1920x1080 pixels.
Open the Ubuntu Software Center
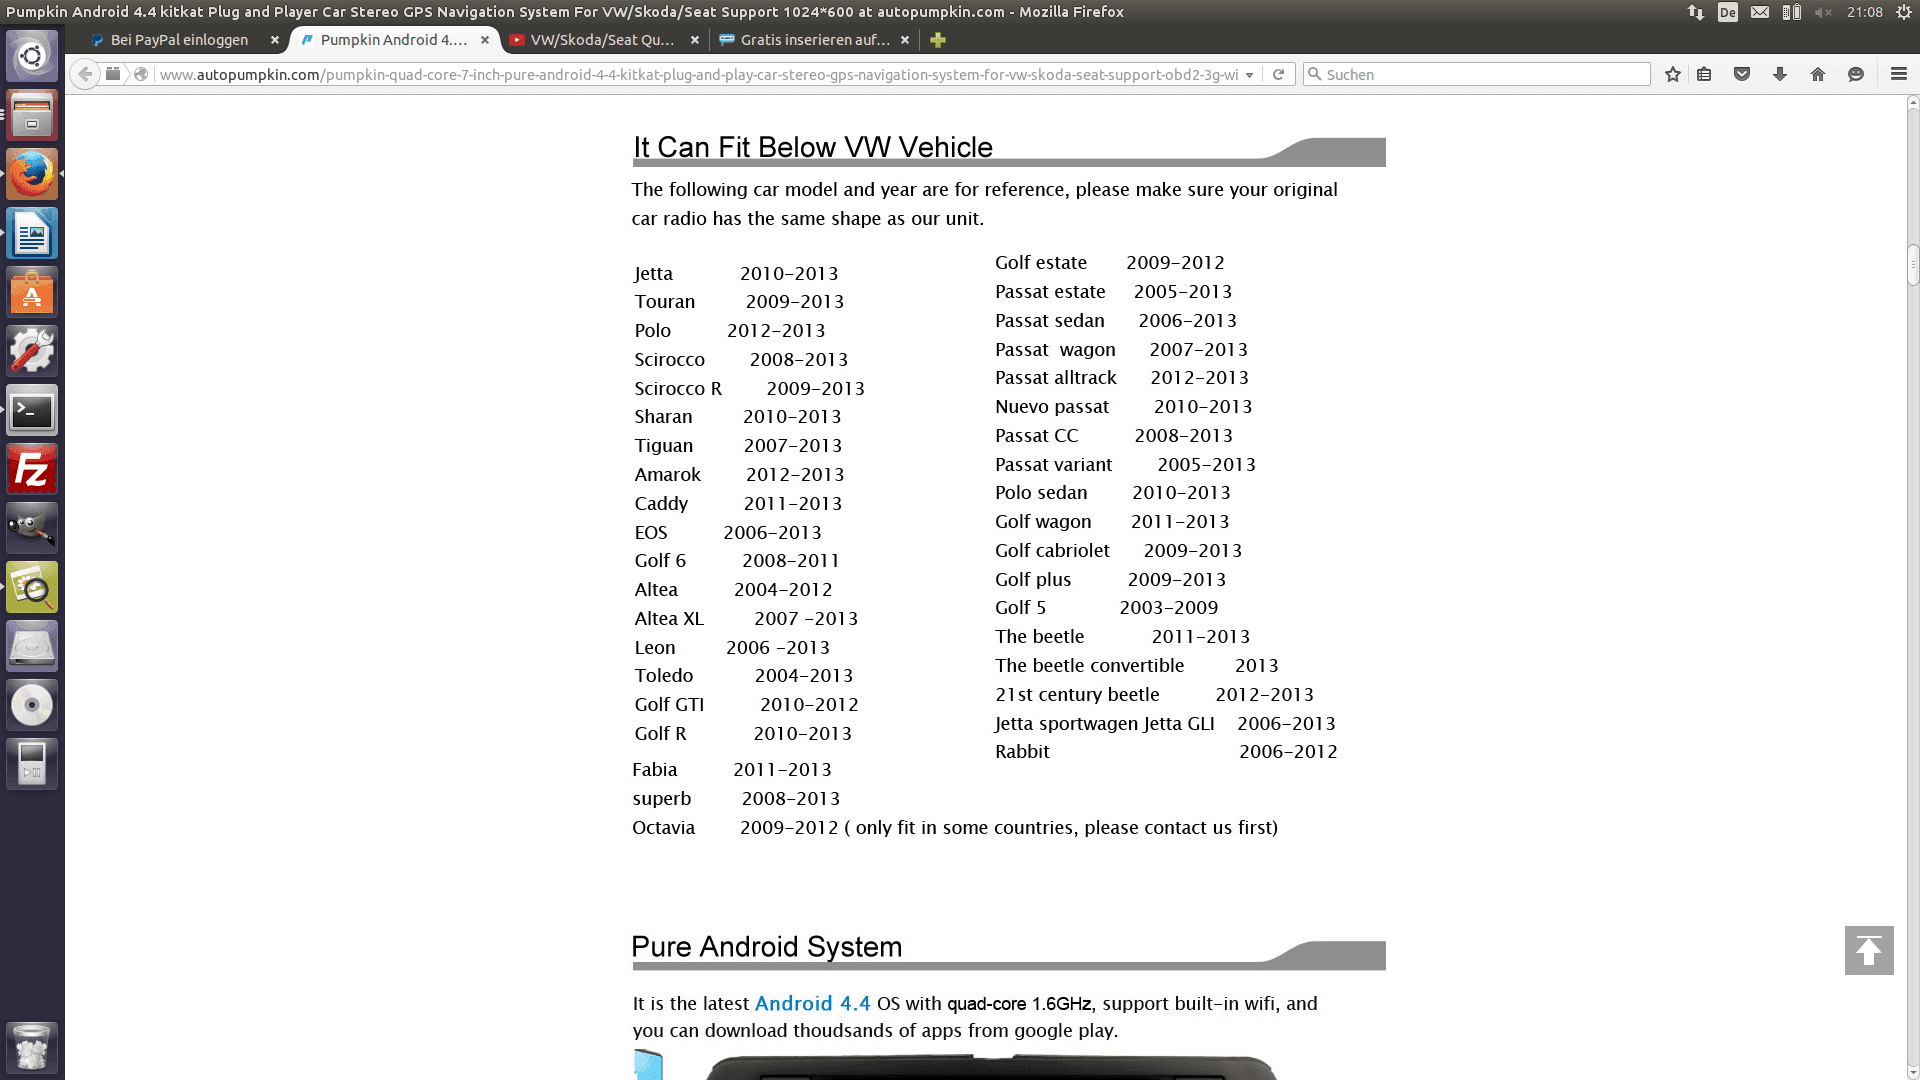(32, 292)
